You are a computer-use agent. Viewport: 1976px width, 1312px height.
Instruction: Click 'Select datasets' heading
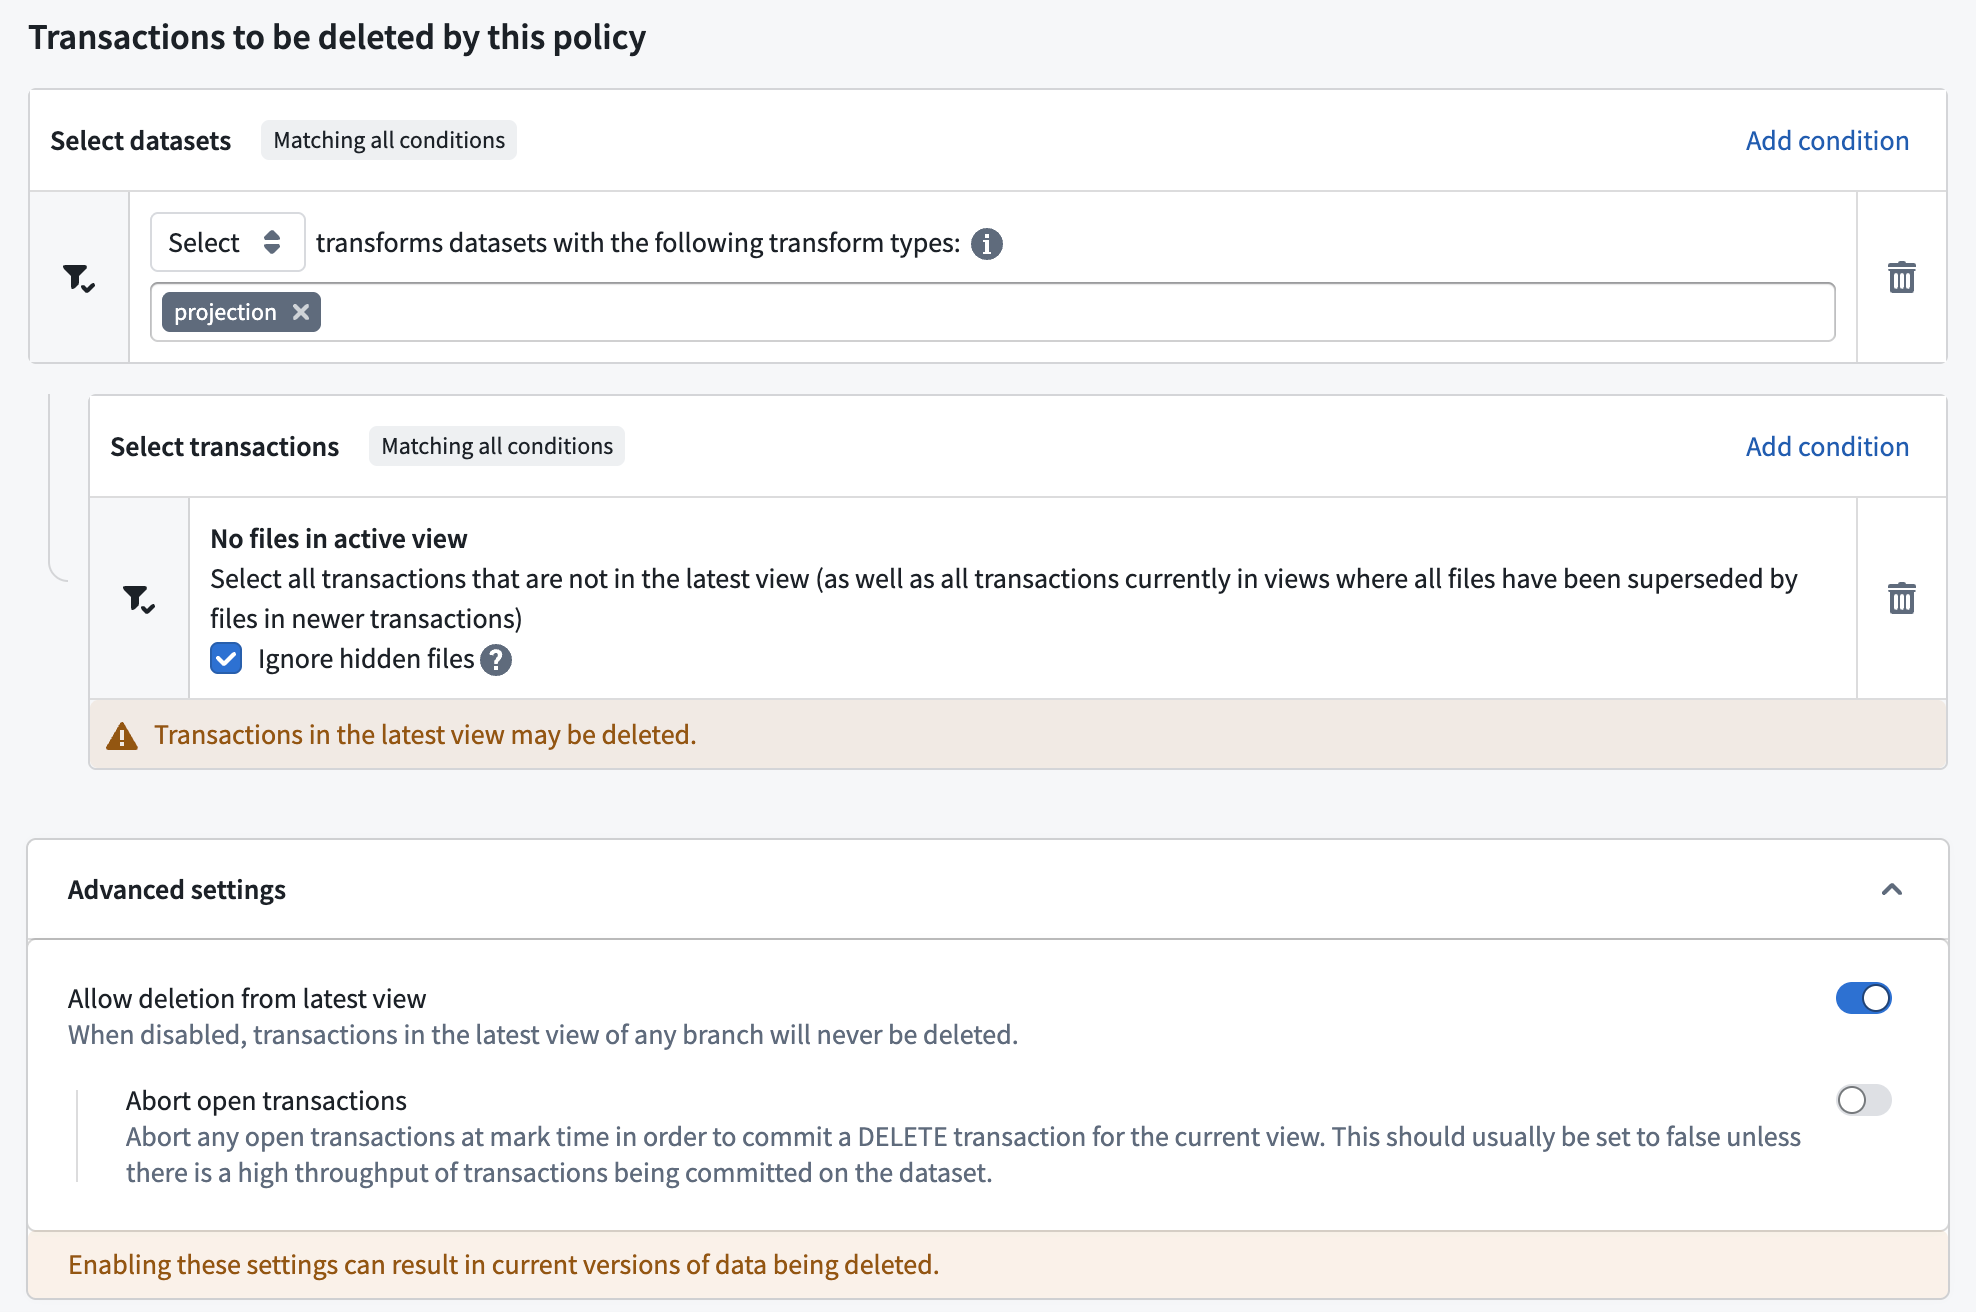click(x=141, y=141)
